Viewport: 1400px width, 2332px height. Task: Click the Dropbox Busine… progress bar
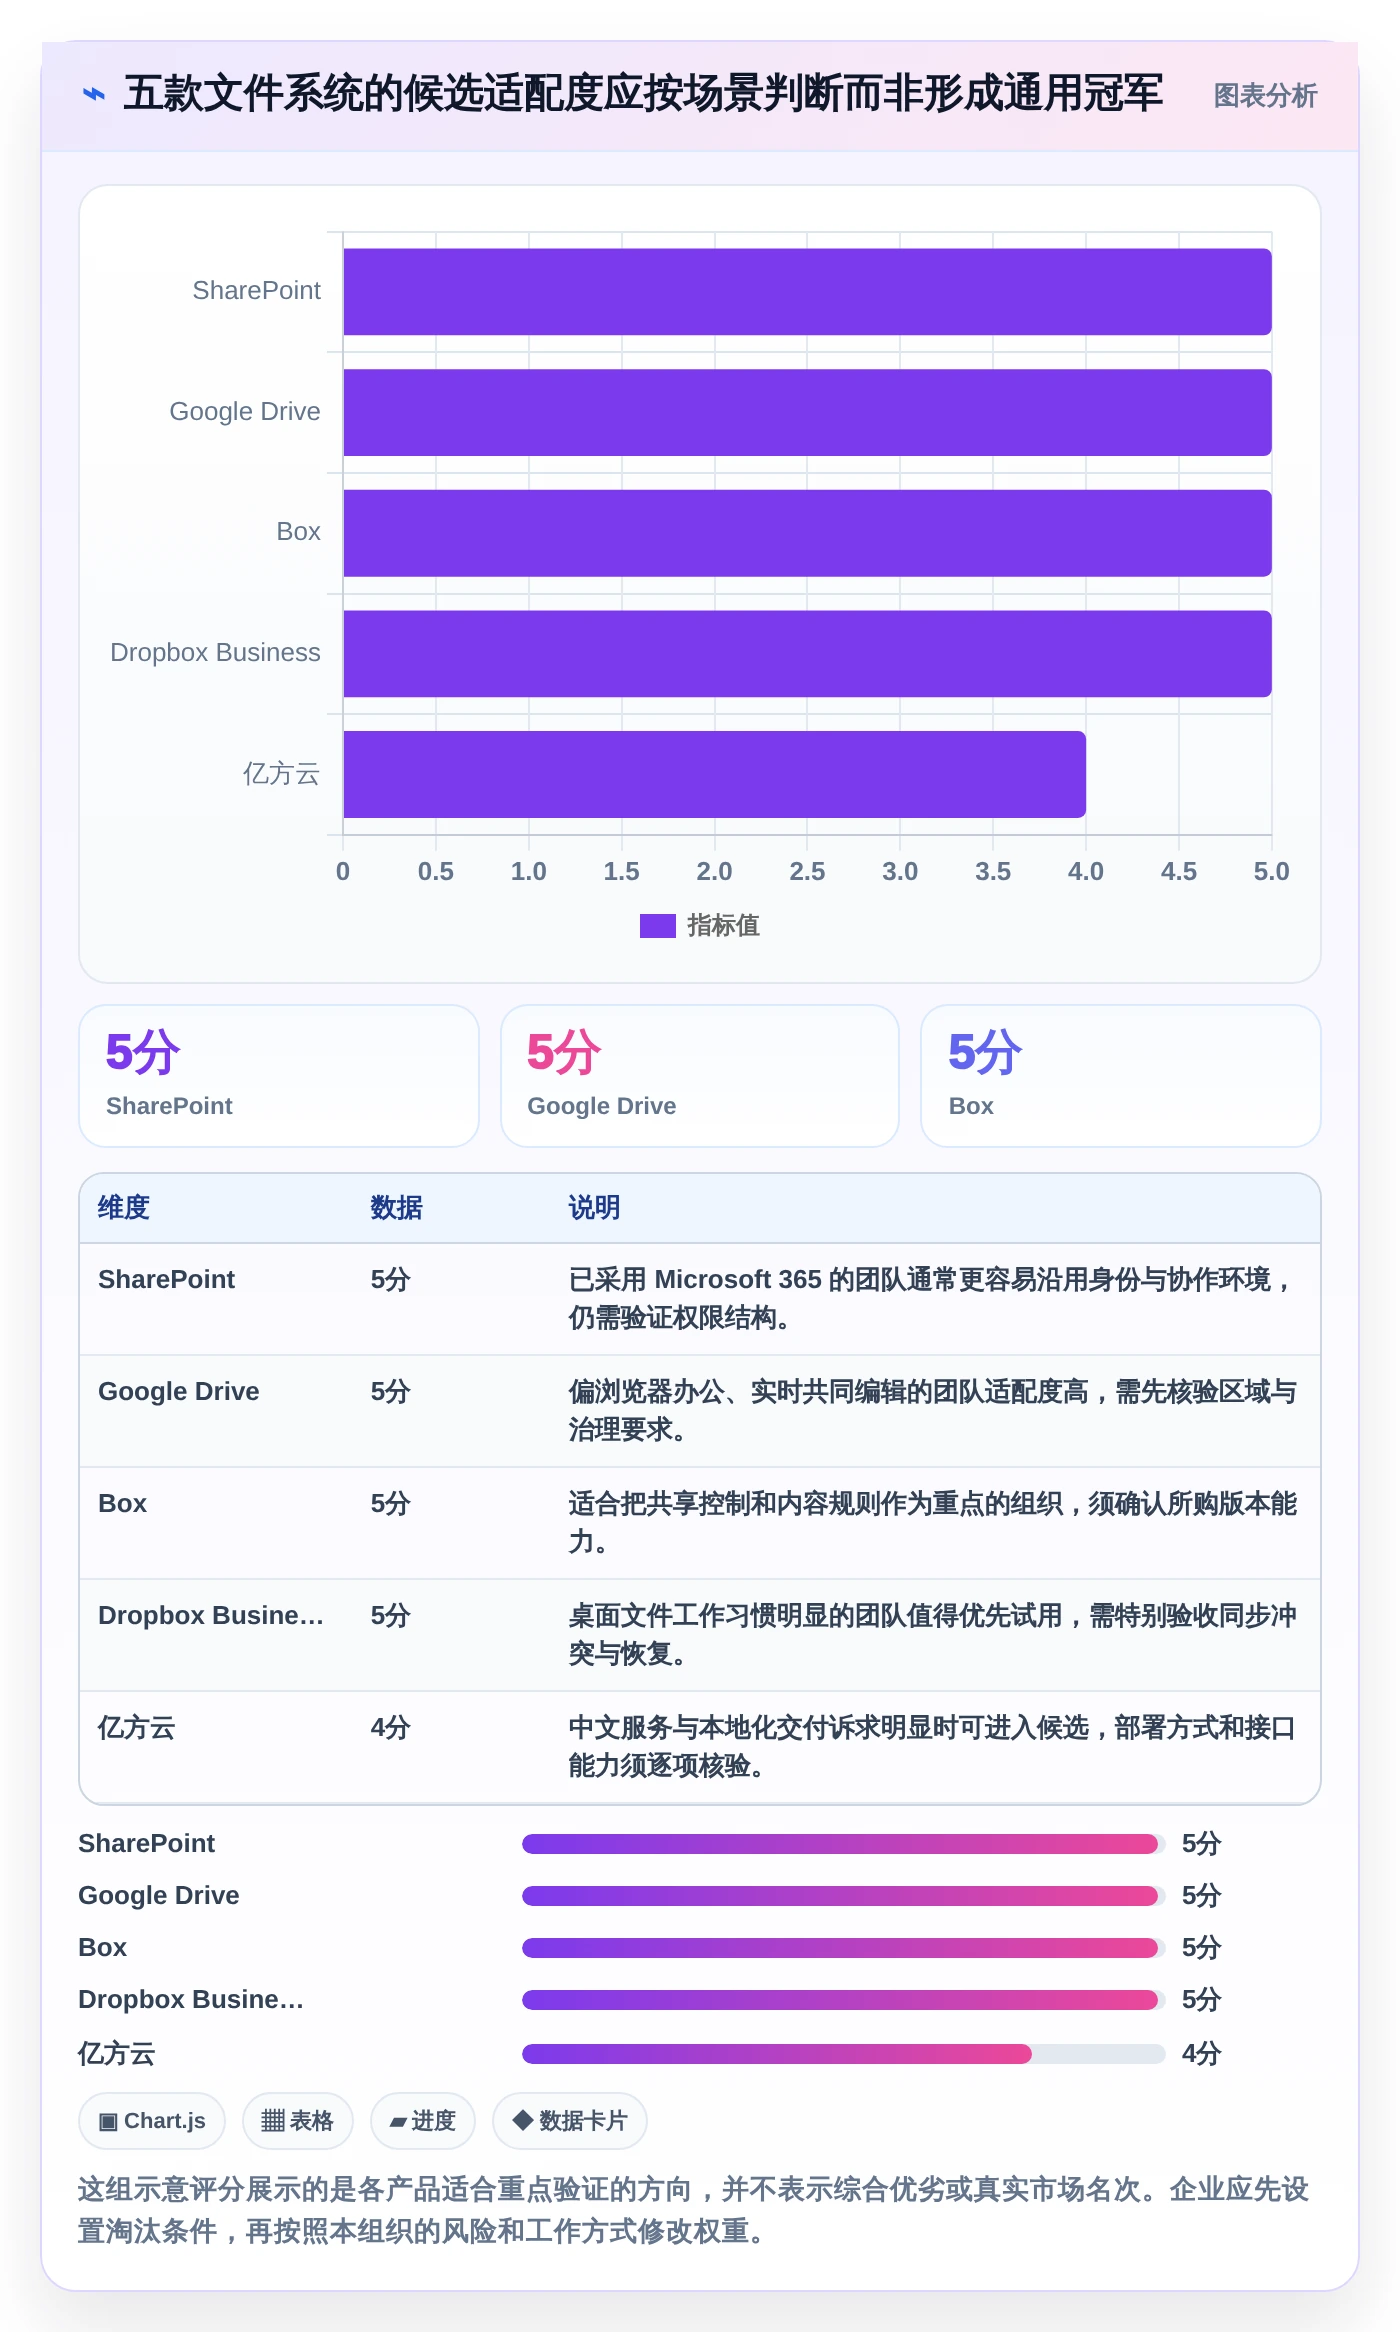pos(844,2000)
